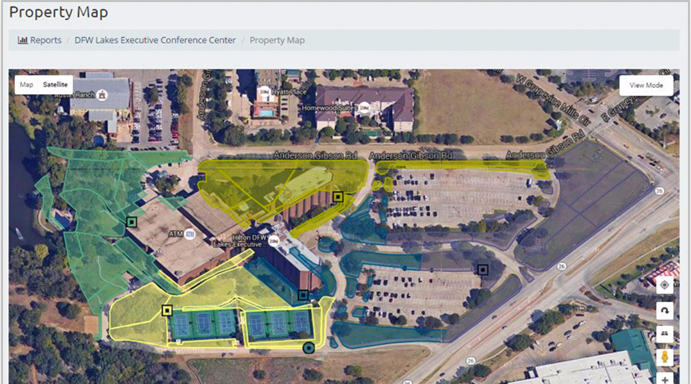Open the View Mode button
The image size is (691, 384).
[646, 86]
